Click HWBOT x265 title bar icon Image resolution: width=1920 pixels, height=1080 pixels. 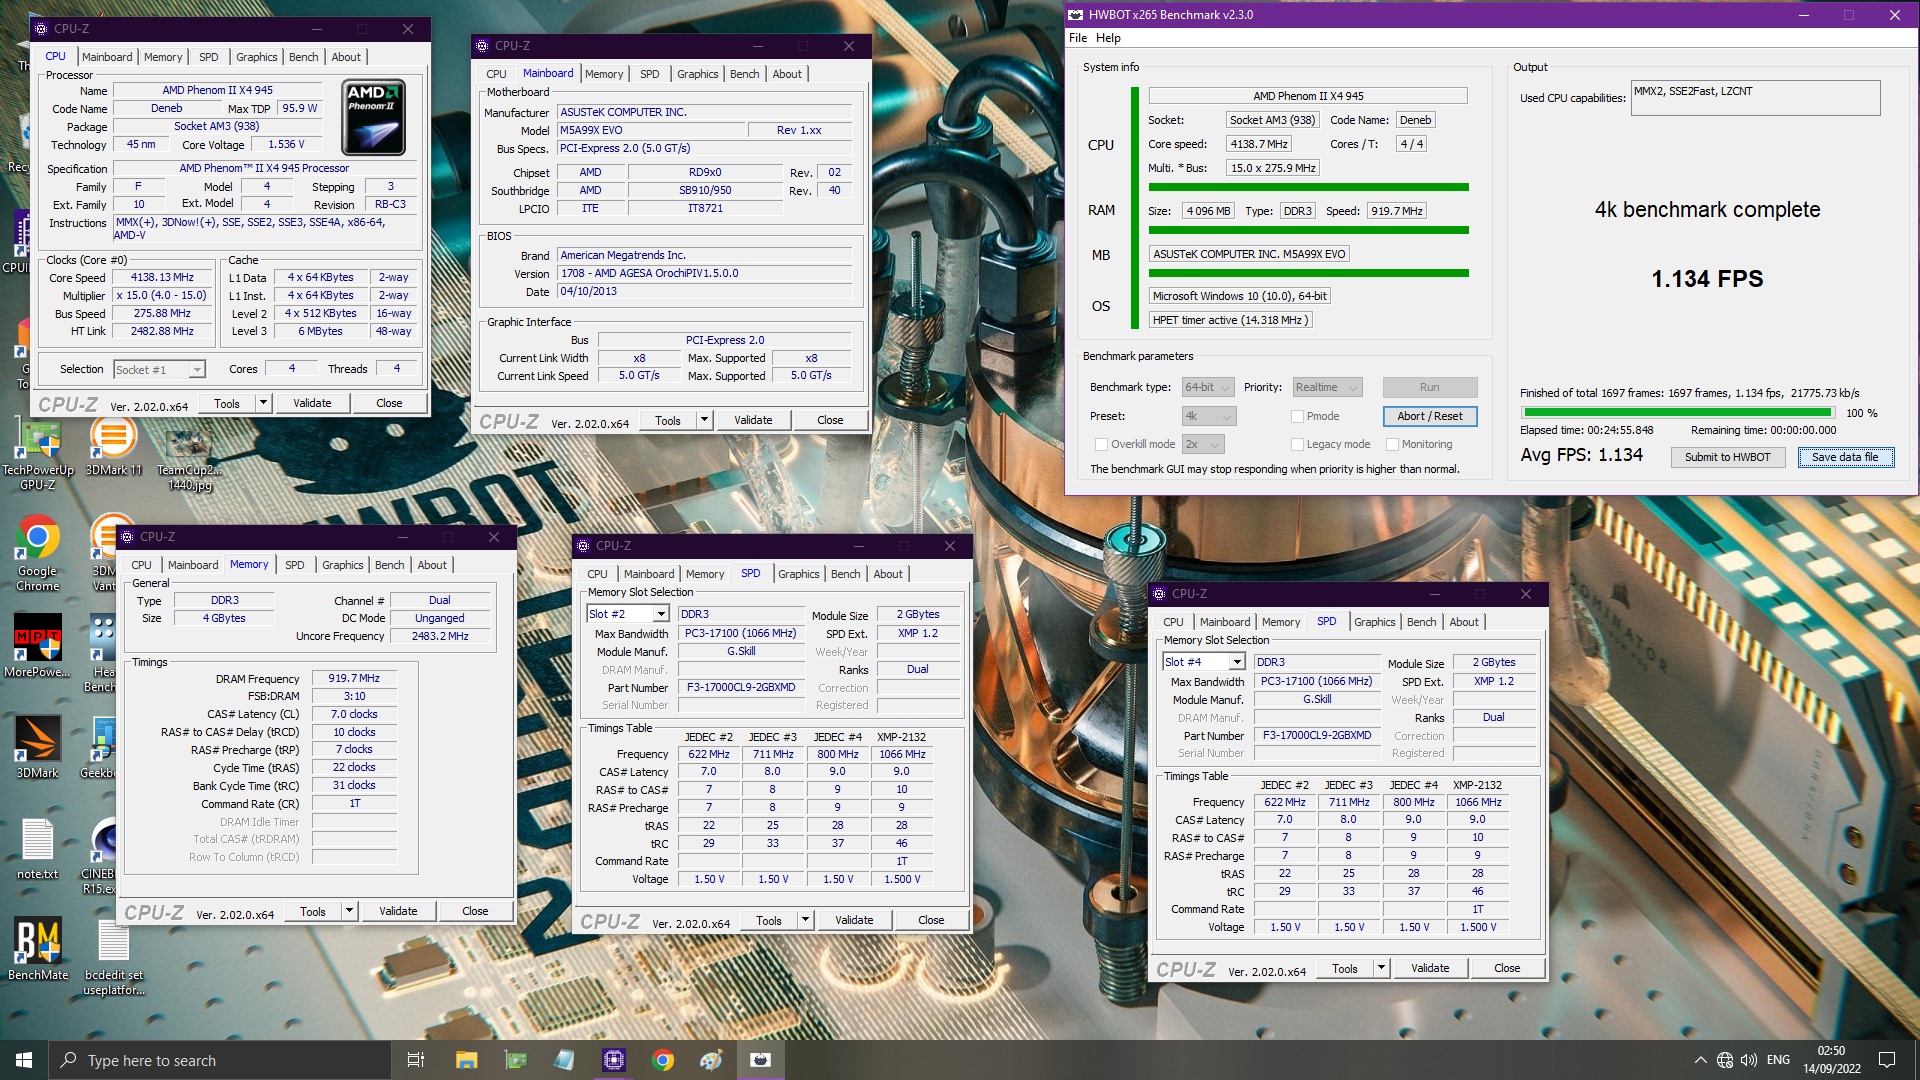coord(1076,15)
